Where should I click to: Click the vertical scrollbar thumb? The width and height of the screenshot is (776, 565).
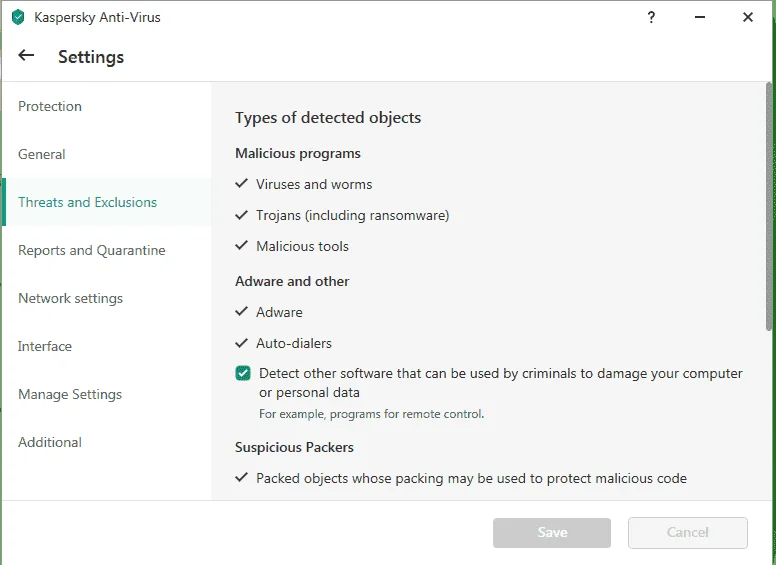click(x=769, y=206)
